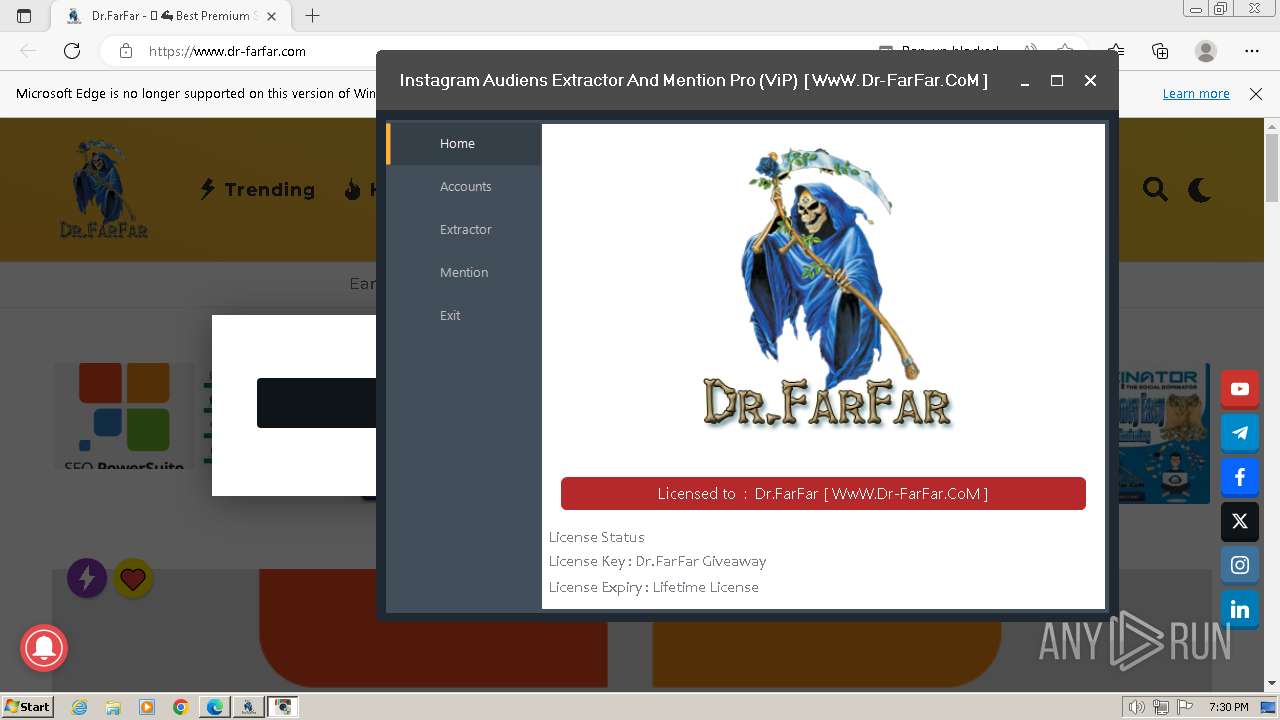Viewport: 1280px width, 720px height.
Task: Open the Windows Start menu
Action: coord(27,707)
